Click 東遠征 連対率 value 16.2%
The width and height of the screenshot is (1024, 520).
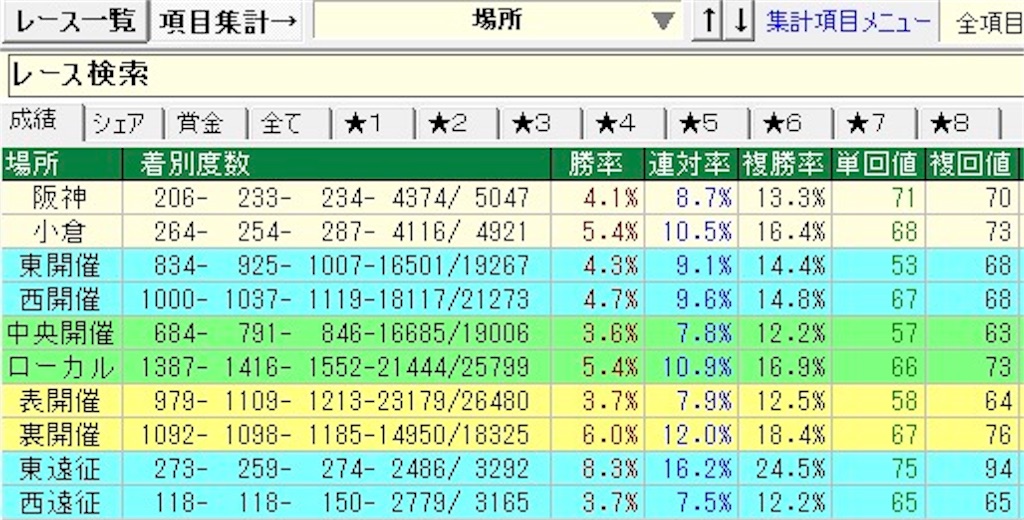coord(698,469)
